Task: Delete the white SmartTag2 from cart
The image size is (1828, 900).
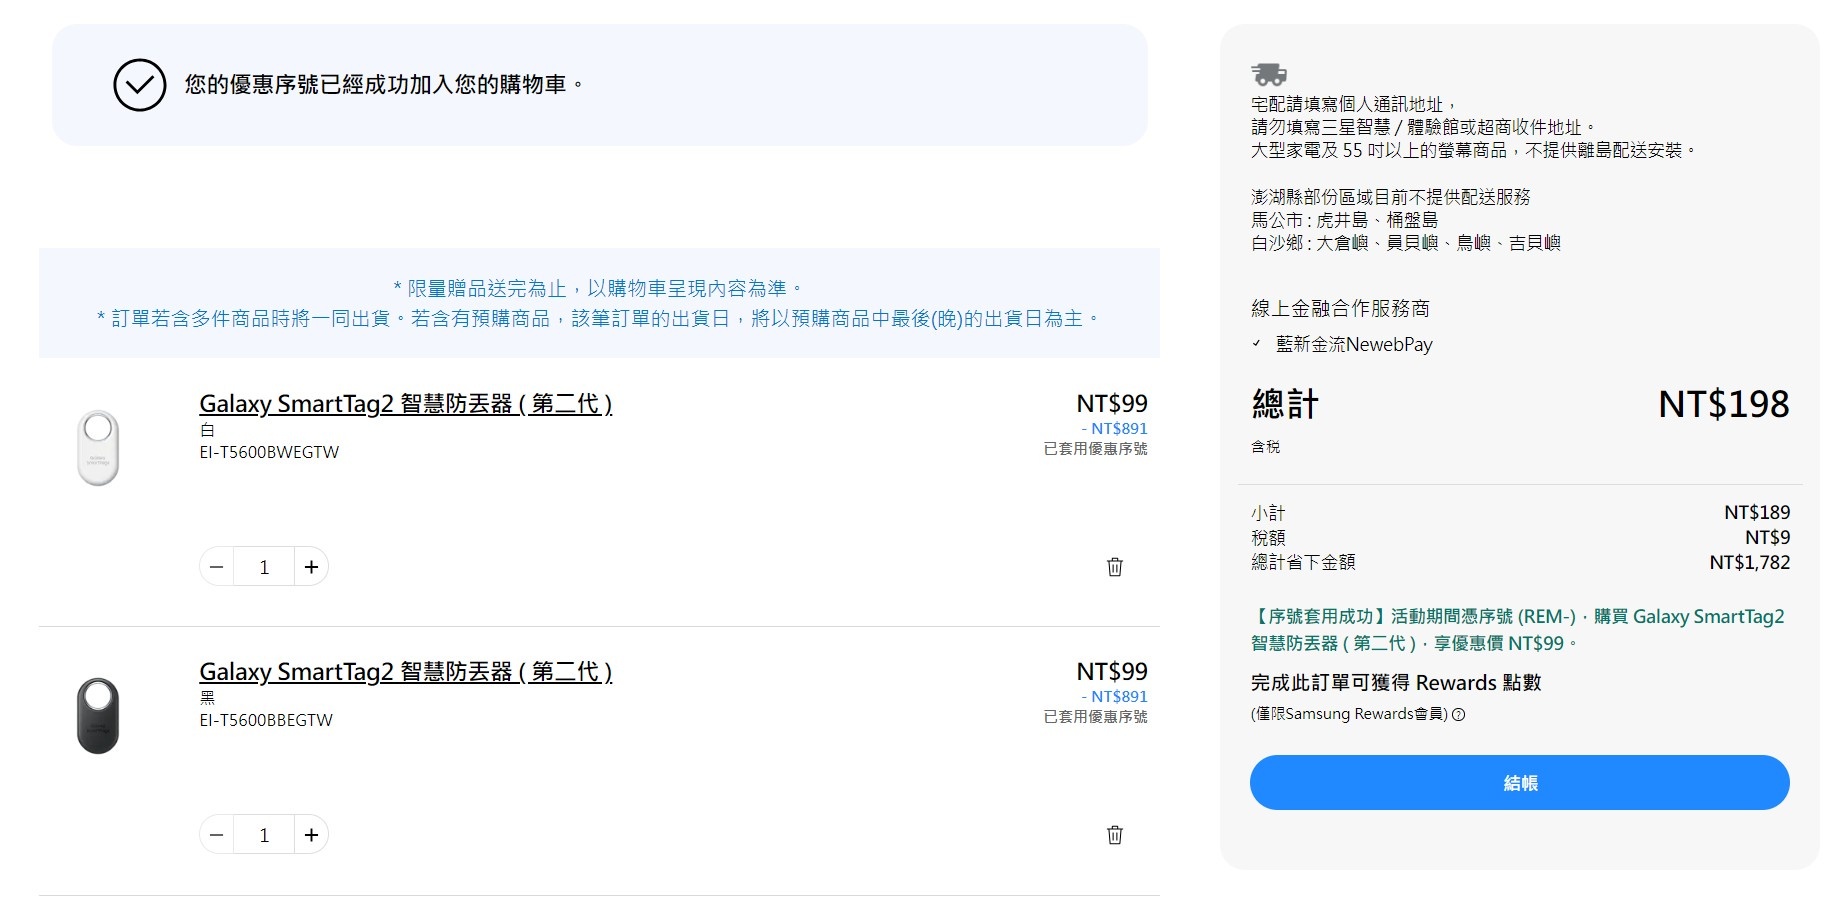Action: point(1114,567)
